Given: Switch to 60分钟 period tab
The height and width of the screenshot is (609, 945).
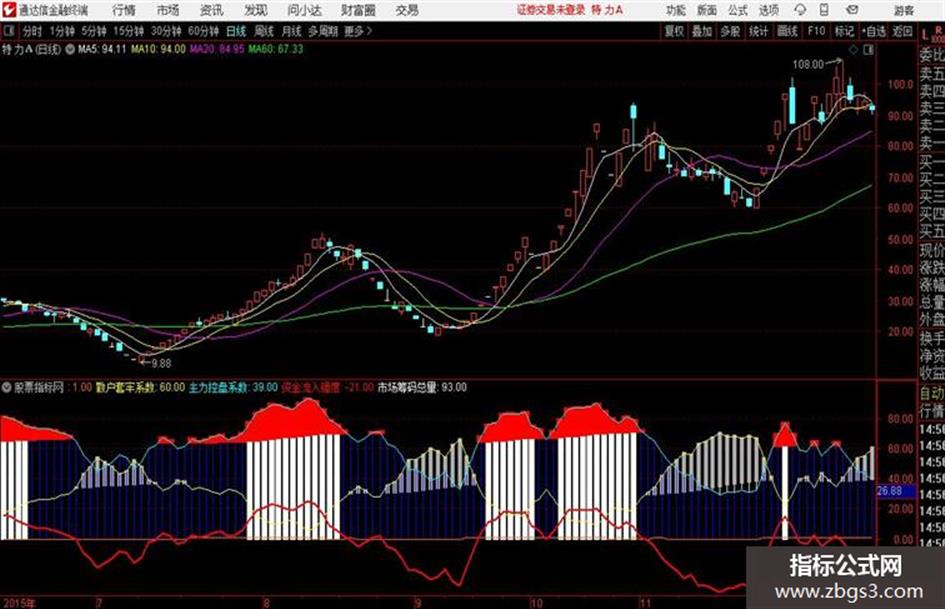Looking at the screenshot, I should (203, 31).
